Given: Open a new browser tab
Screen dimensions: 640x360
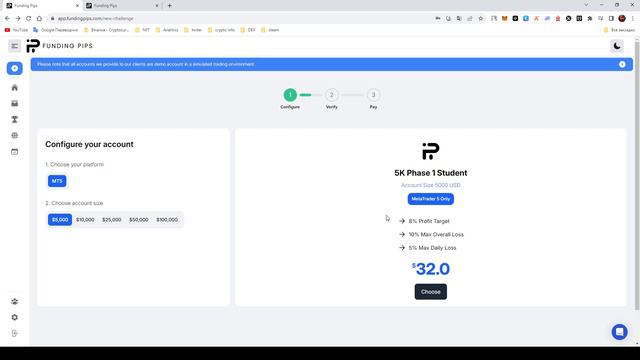Looking at the screenshot, I should [x=169, y=6].
